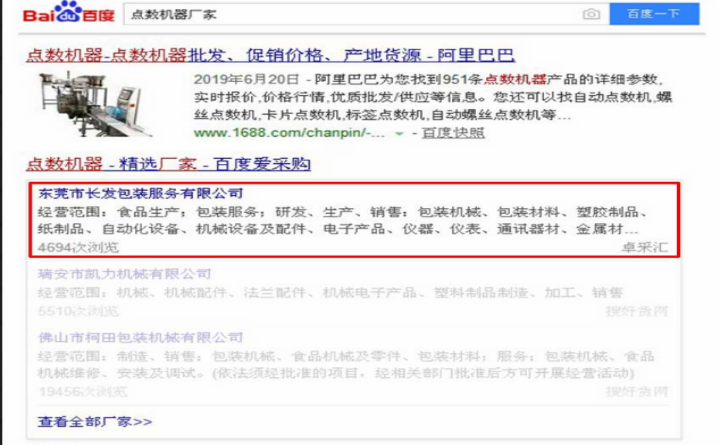
Task: Open the www.1688.com/chanpin URL link
Action: [x=289, y=133]
